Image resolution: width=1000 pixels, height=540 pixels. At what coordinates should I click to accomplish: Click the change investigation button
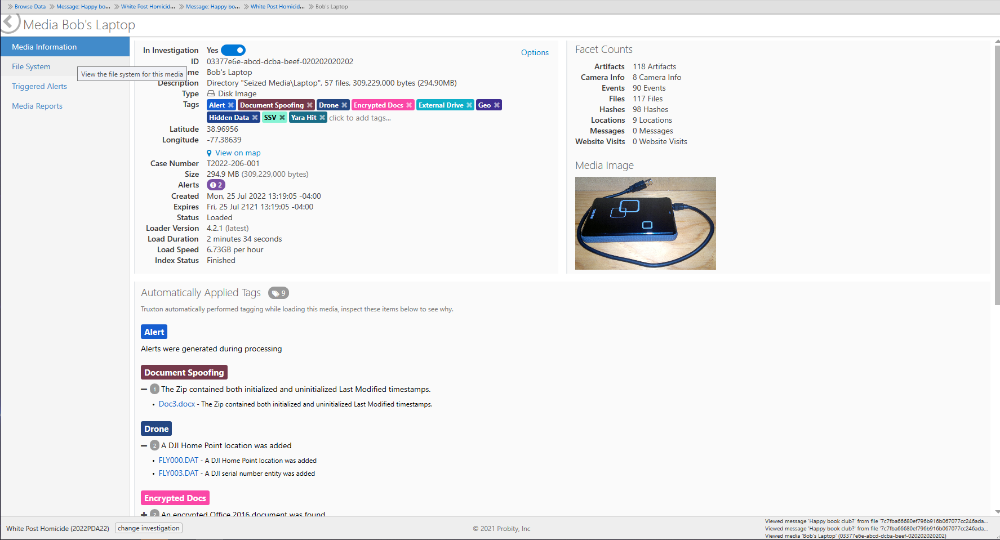pos(149,529)
